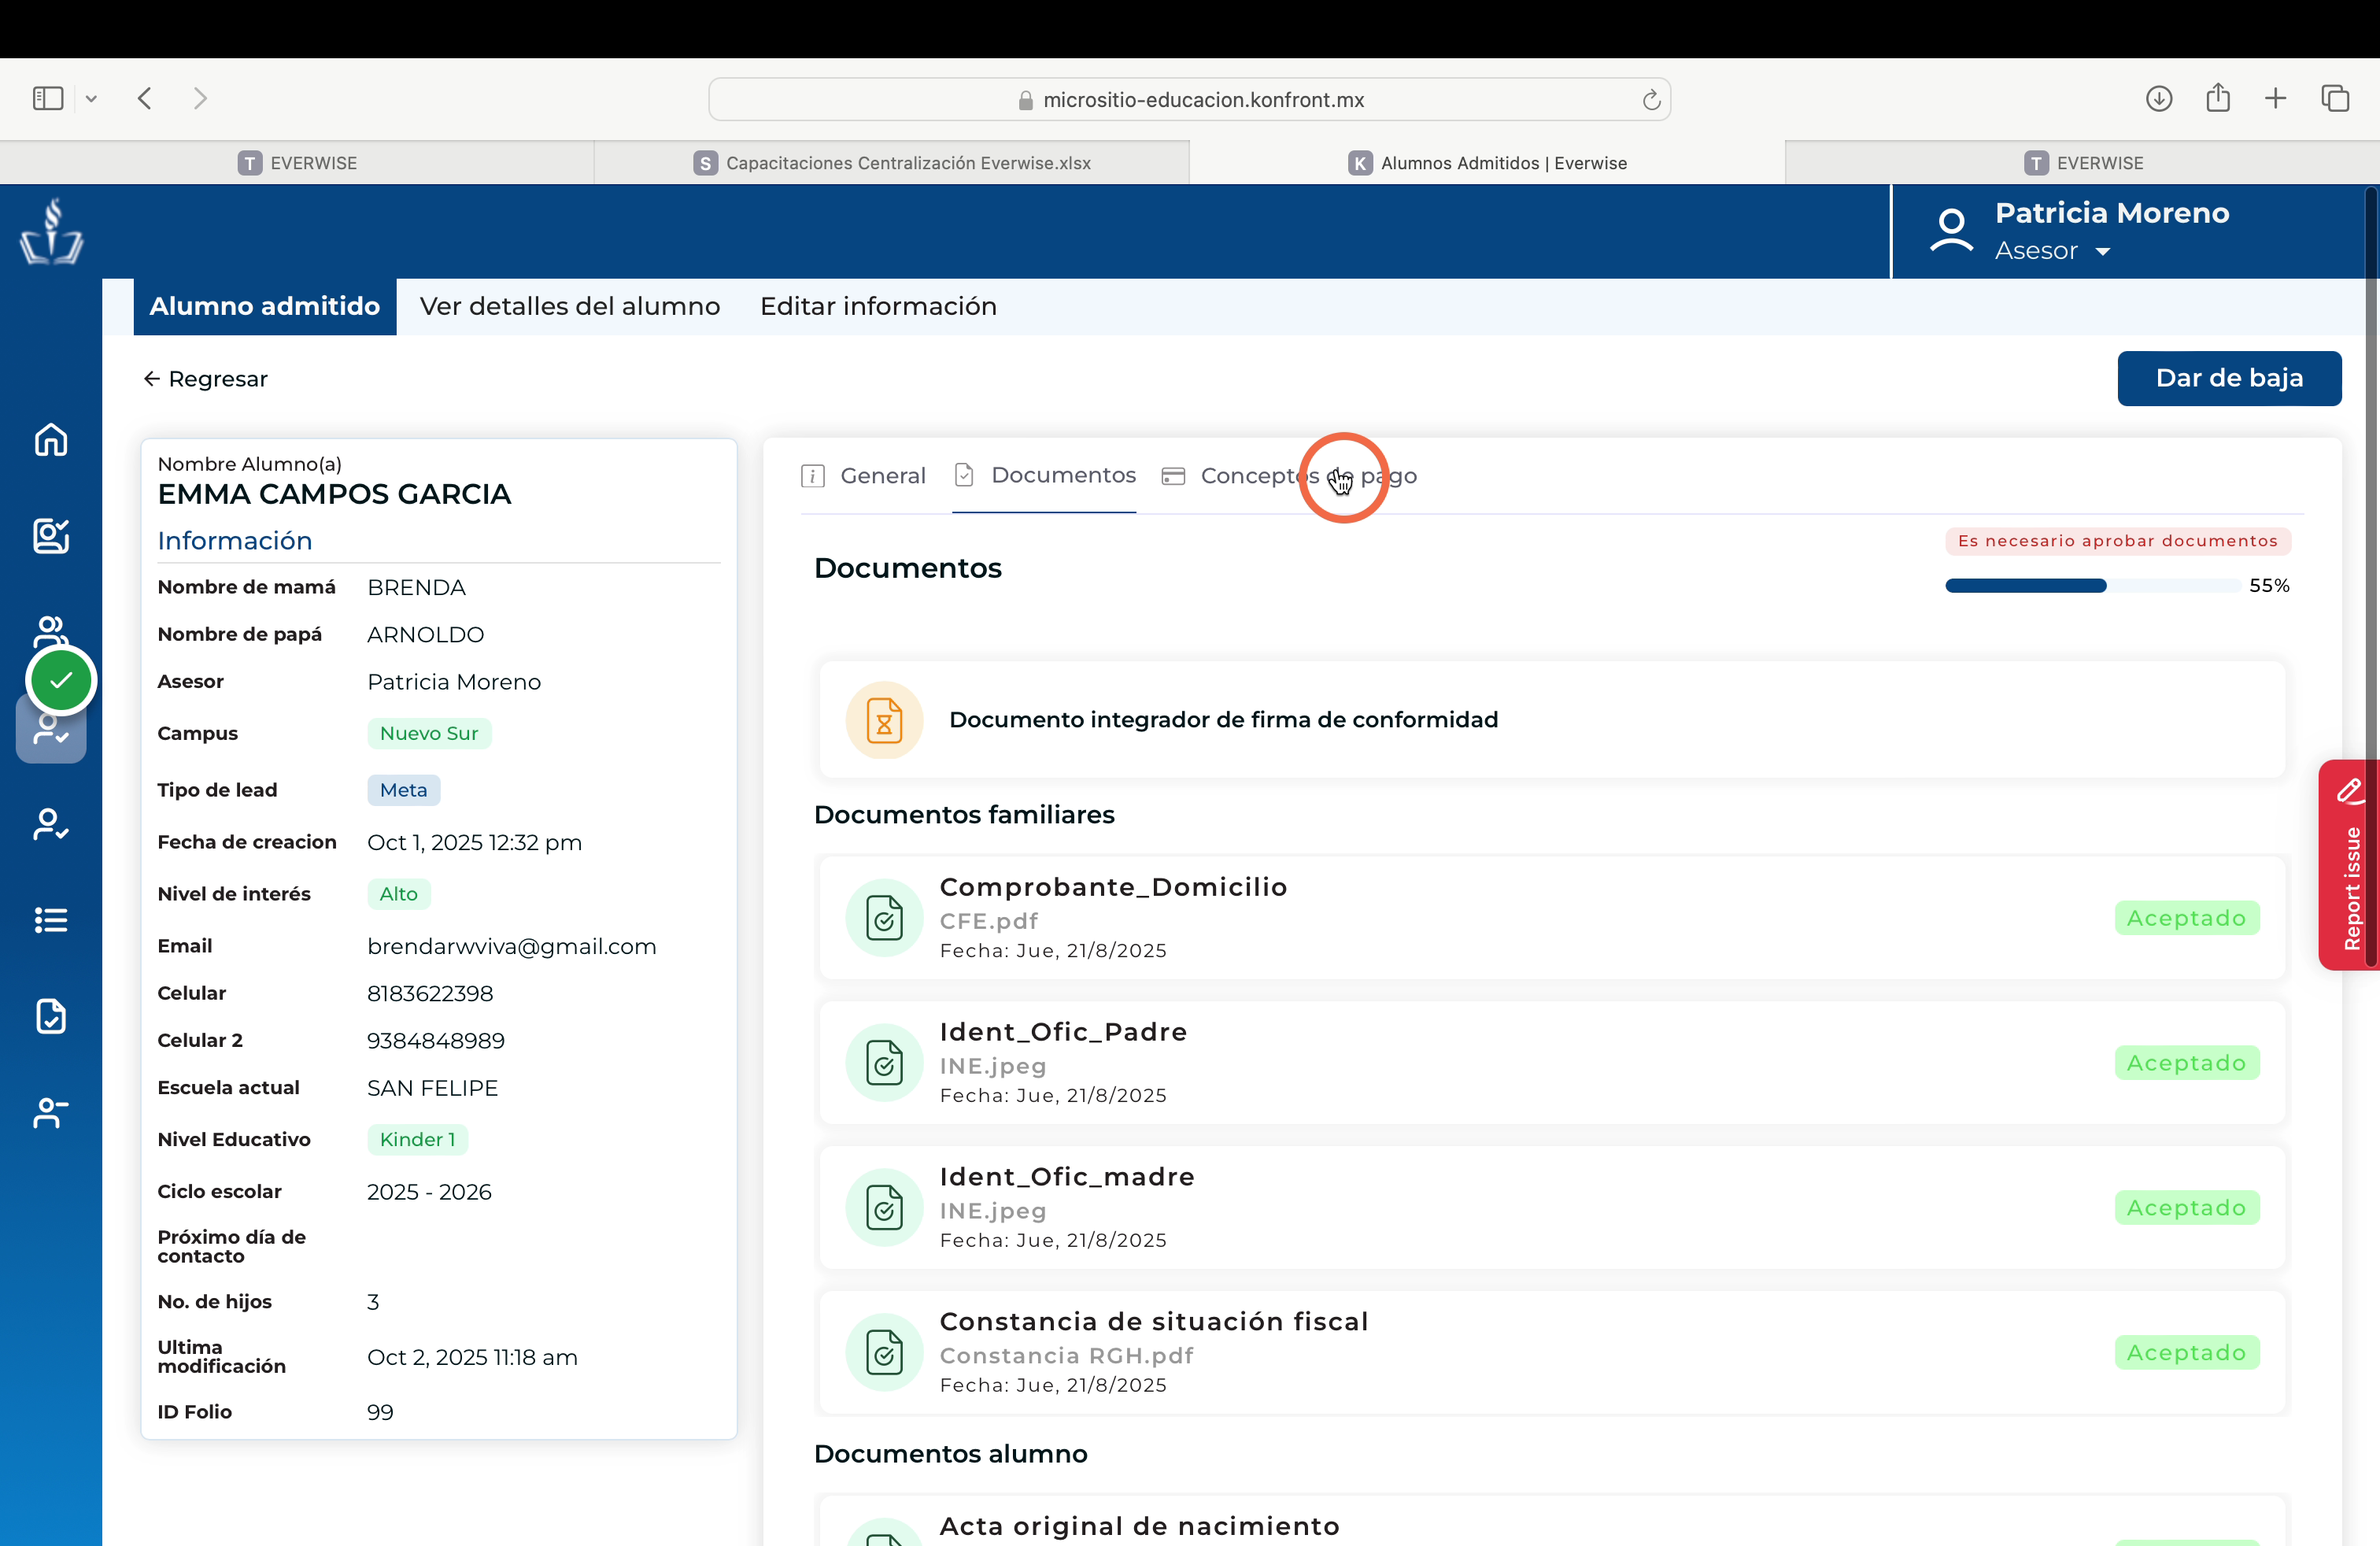
Task: Click the hourglass icon of Documento integrador
Action: [x=884, y=720]
